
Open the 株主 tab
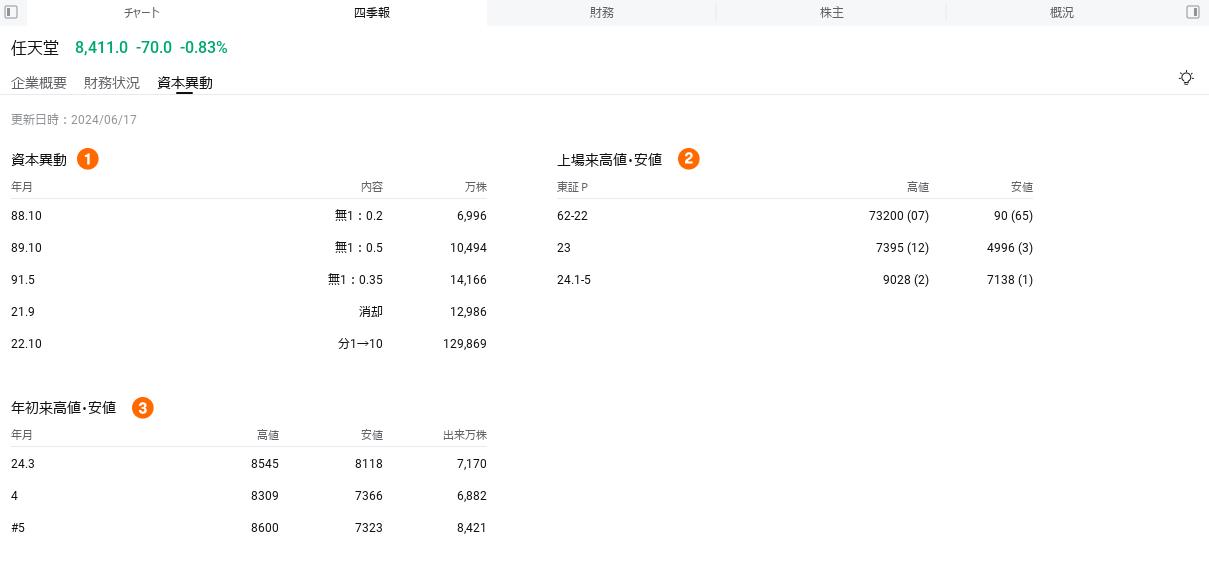832,13
